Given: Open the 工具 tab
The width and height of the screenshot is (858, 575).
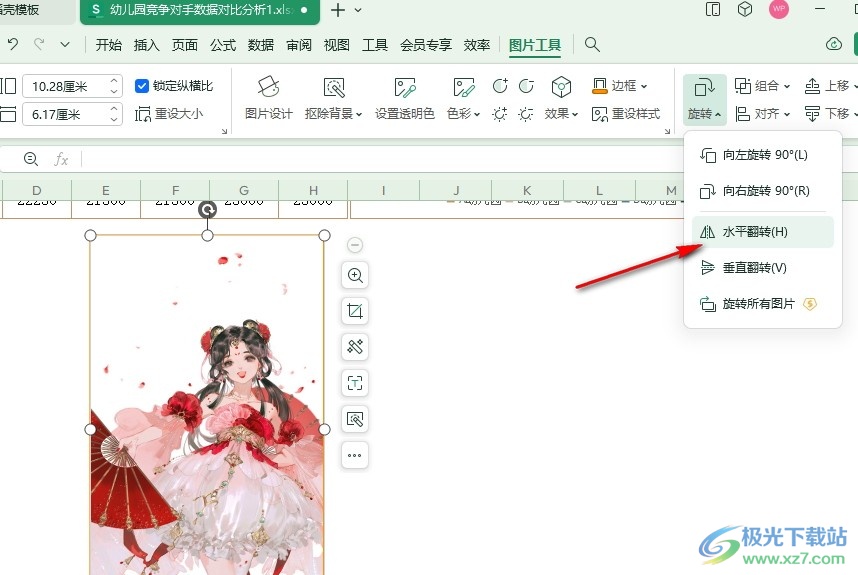Looking at the screenshot, I should point(375,45).
